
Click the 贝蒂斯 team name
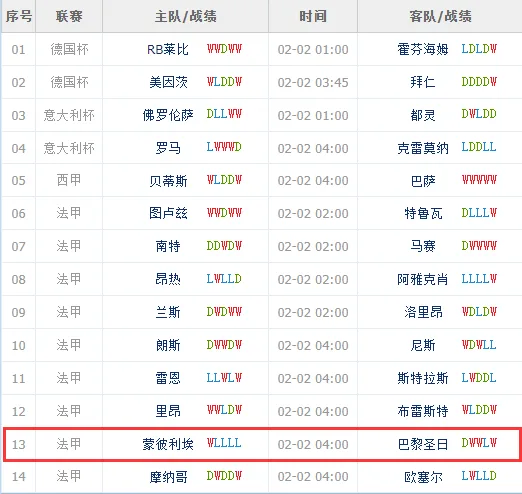point(168,181)
